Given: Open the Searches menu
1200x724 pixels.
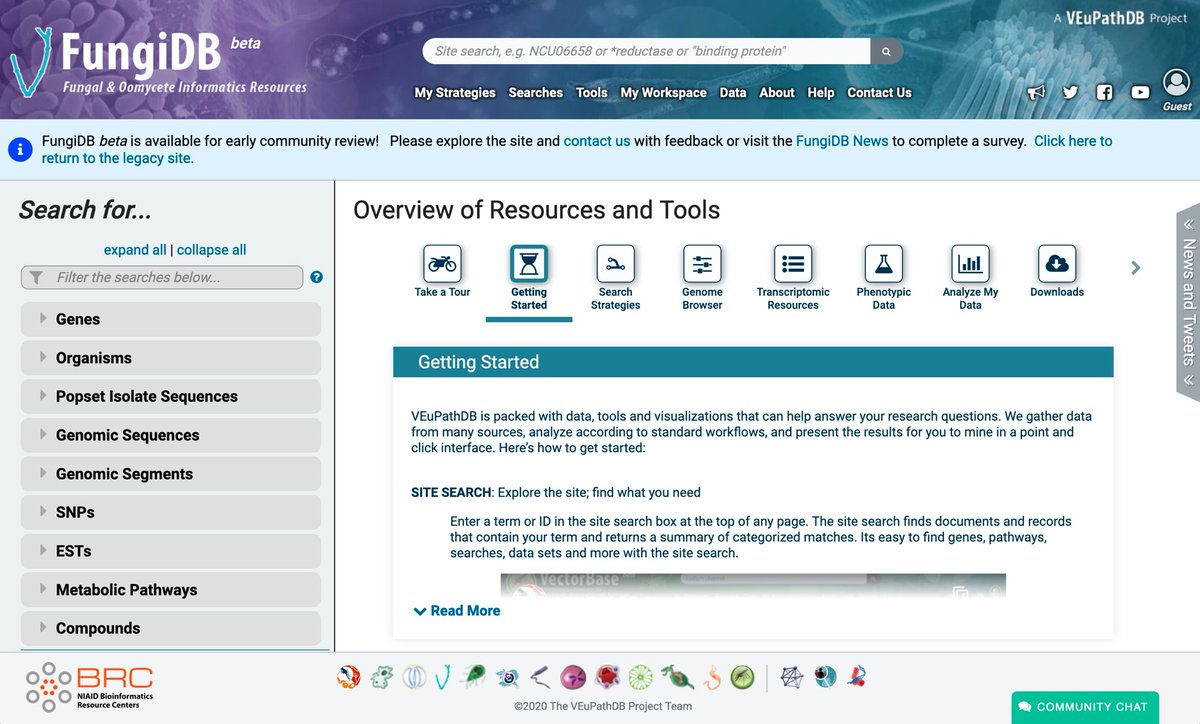Looking at the screenshot, I should [536, 92].
